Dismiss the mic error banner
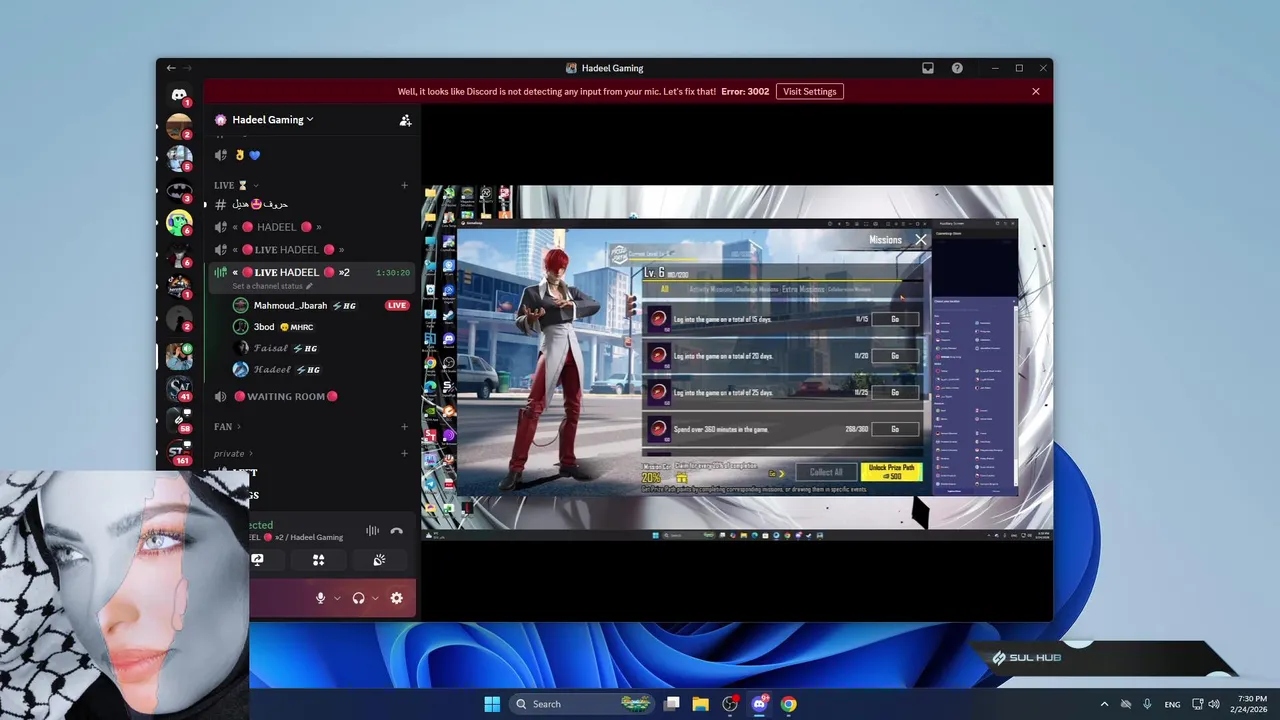This screenshot has height=720, width=1280. [x=1036, y=91]
